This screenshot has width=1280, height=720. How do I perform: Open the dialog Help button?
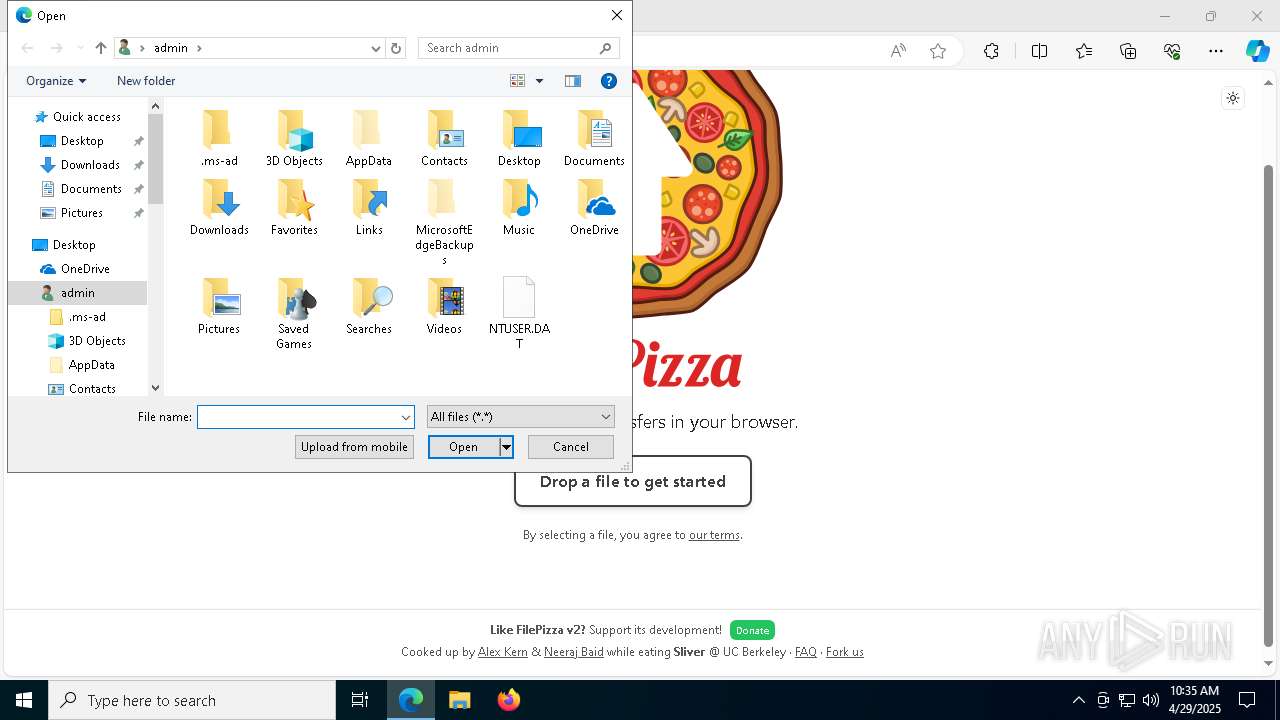point(608,81)
